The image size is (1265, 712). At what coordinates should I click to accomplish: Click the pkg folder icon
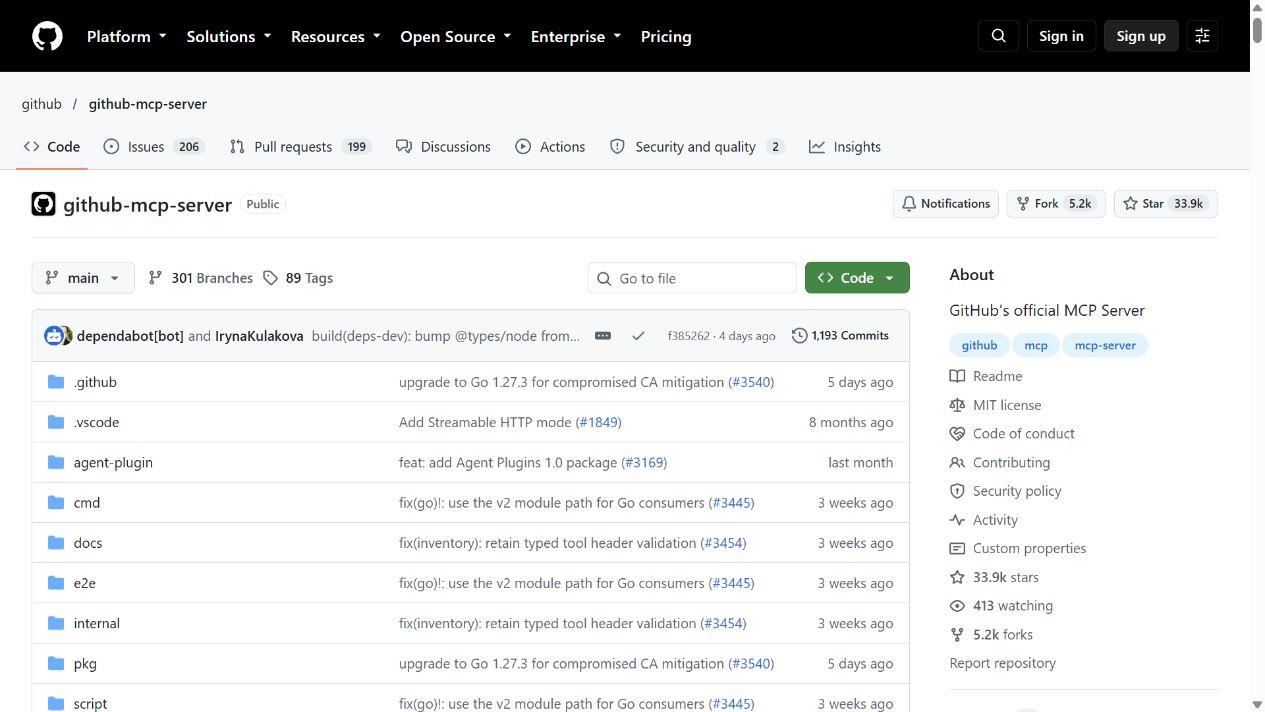[x=56, y=663]
